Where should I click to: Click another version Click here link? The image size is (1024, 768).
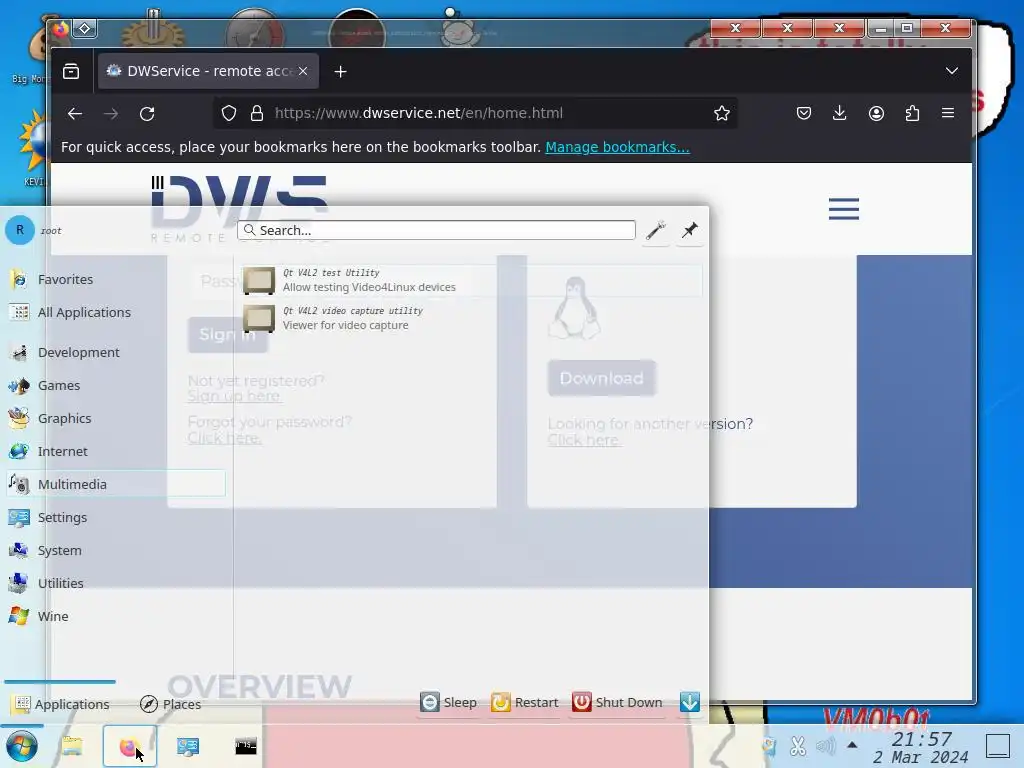[584, 440]
